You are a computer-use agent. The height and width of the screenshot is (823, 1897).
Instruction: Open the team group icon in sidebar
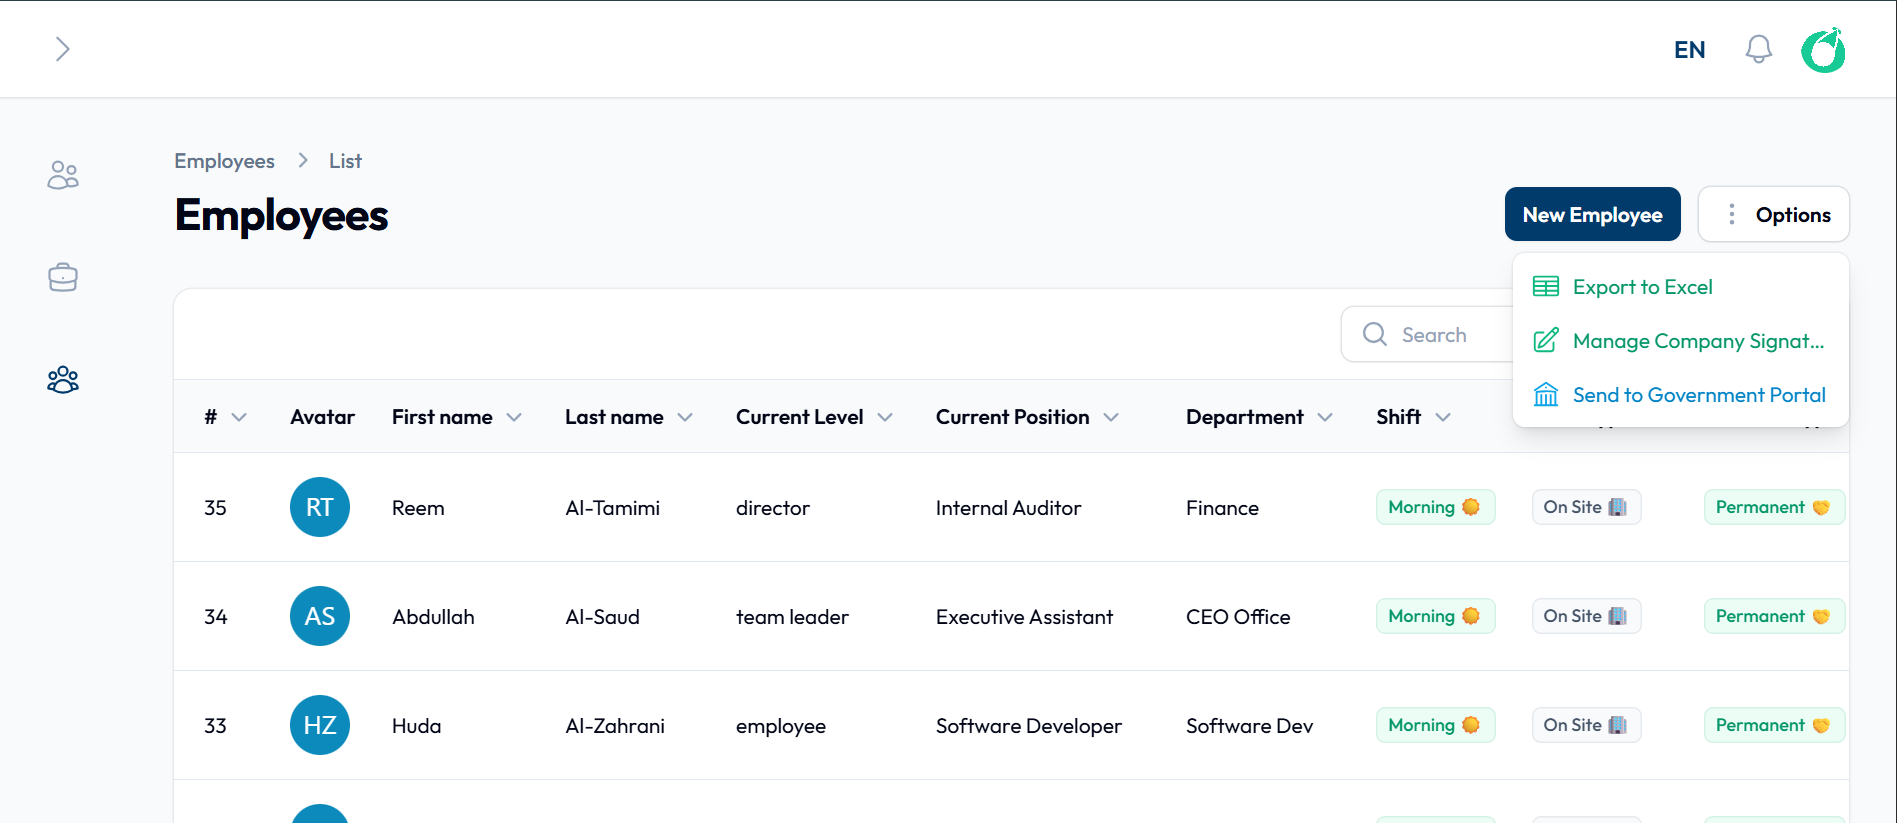[63, 380]
